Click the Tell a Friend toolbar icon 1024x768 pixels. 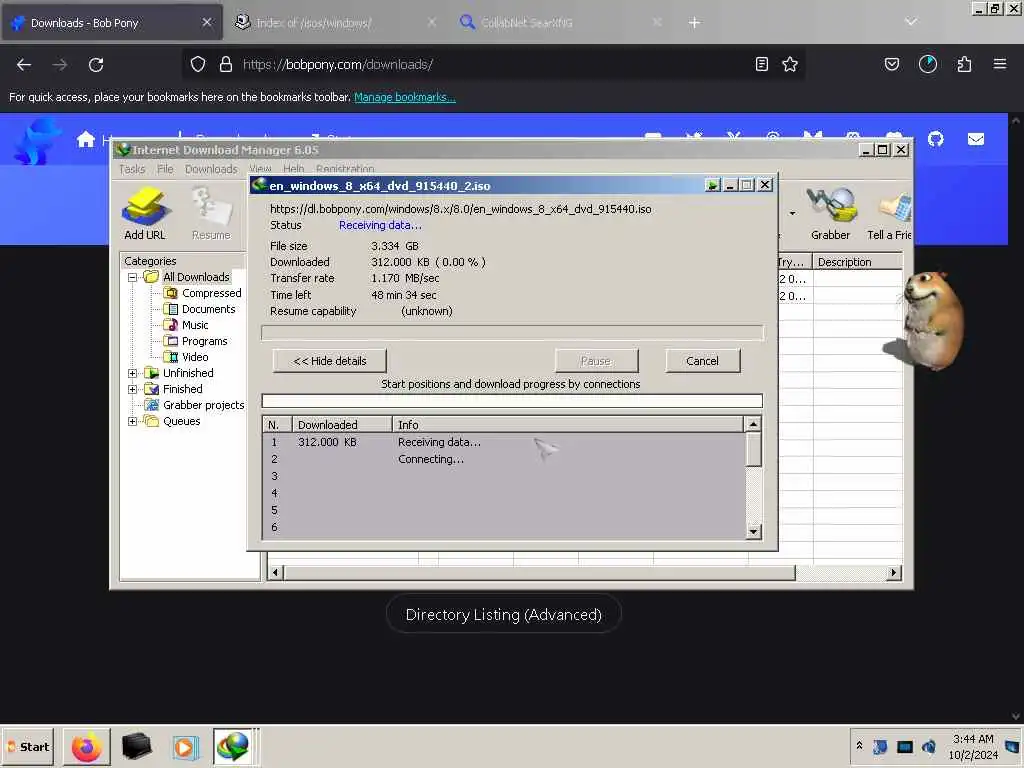(889, 213)
